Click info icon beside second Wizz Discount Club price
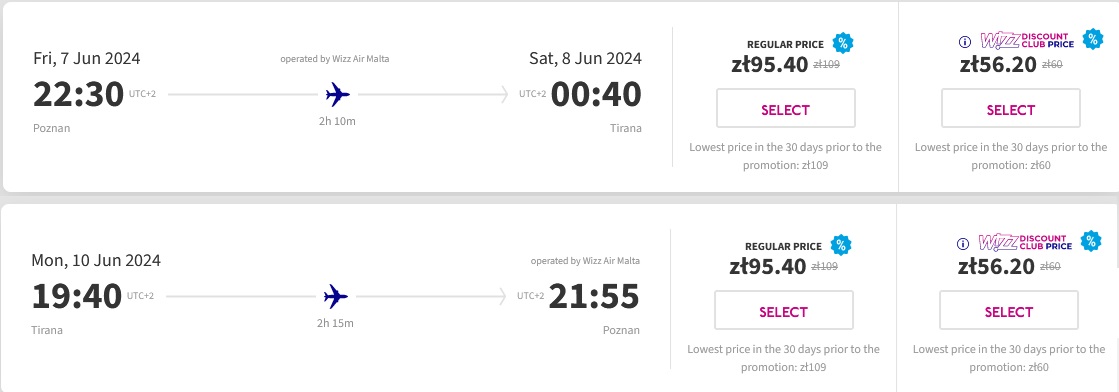 pyautogui.click(x=963, y=243)
